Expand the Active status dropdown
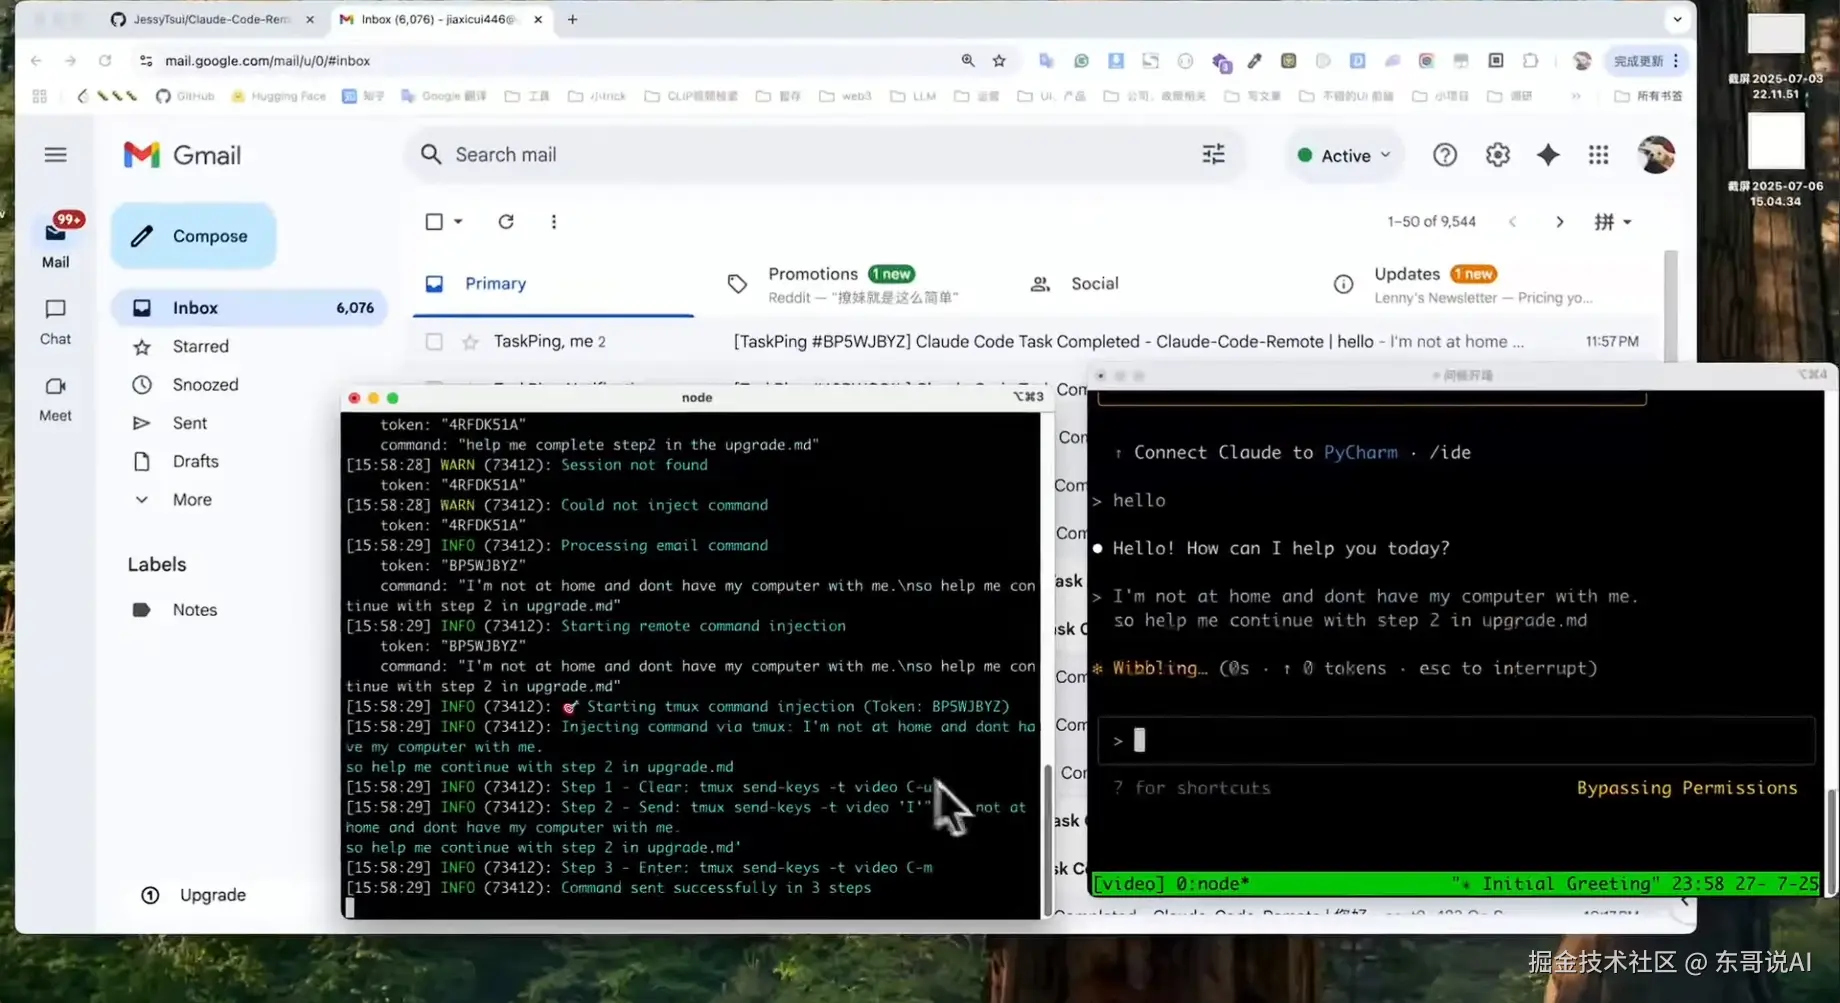This screenshot has width=1840, height=1003. pyautogui.click(x=1345, y=155)
